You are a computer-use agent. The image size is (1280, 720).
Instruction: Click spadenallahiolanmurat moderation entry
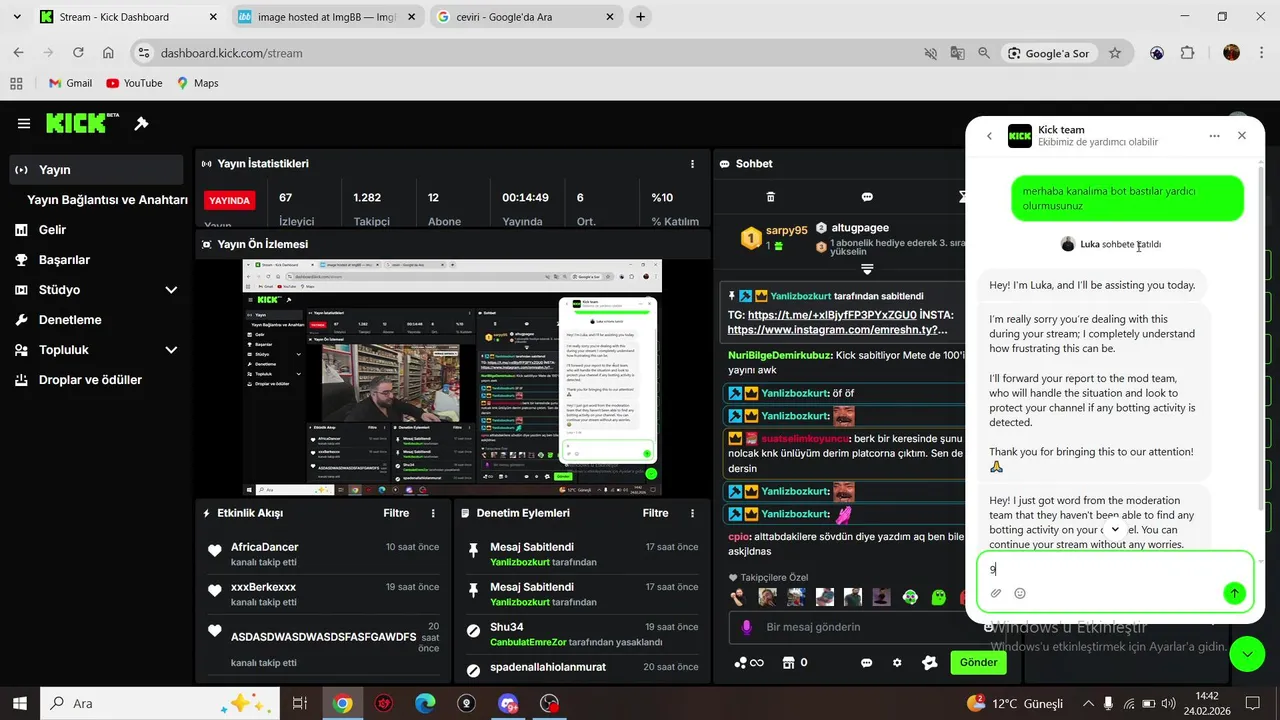pos(548,667)
